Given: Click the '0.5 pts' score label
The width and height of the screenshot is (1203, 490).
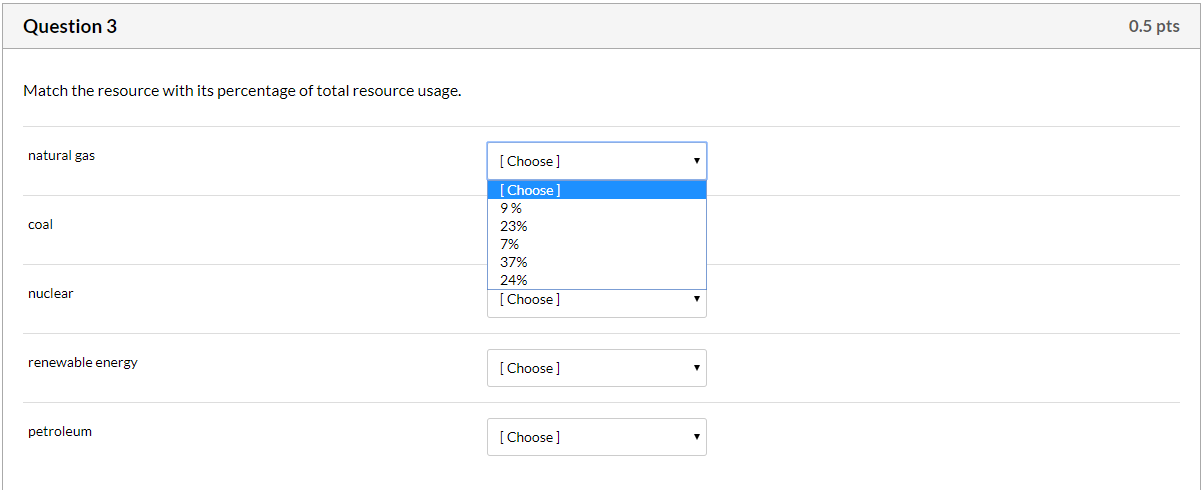Looking at the screenshot, I should [x=1154, y=27].
